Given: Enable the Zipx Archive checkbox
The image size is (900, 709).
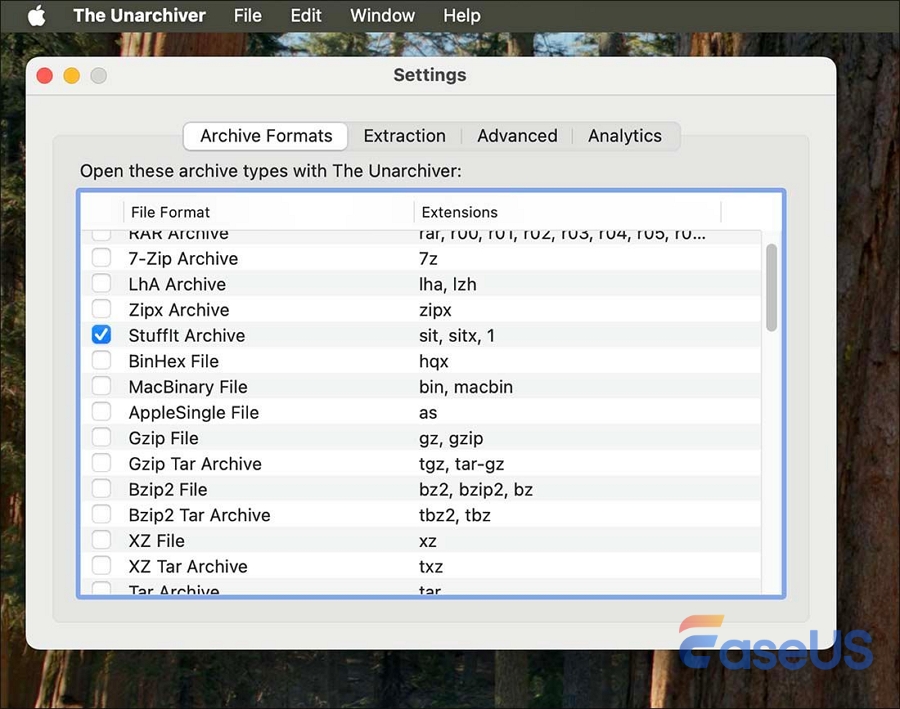Looking at the screenshot, I should 101,310.
